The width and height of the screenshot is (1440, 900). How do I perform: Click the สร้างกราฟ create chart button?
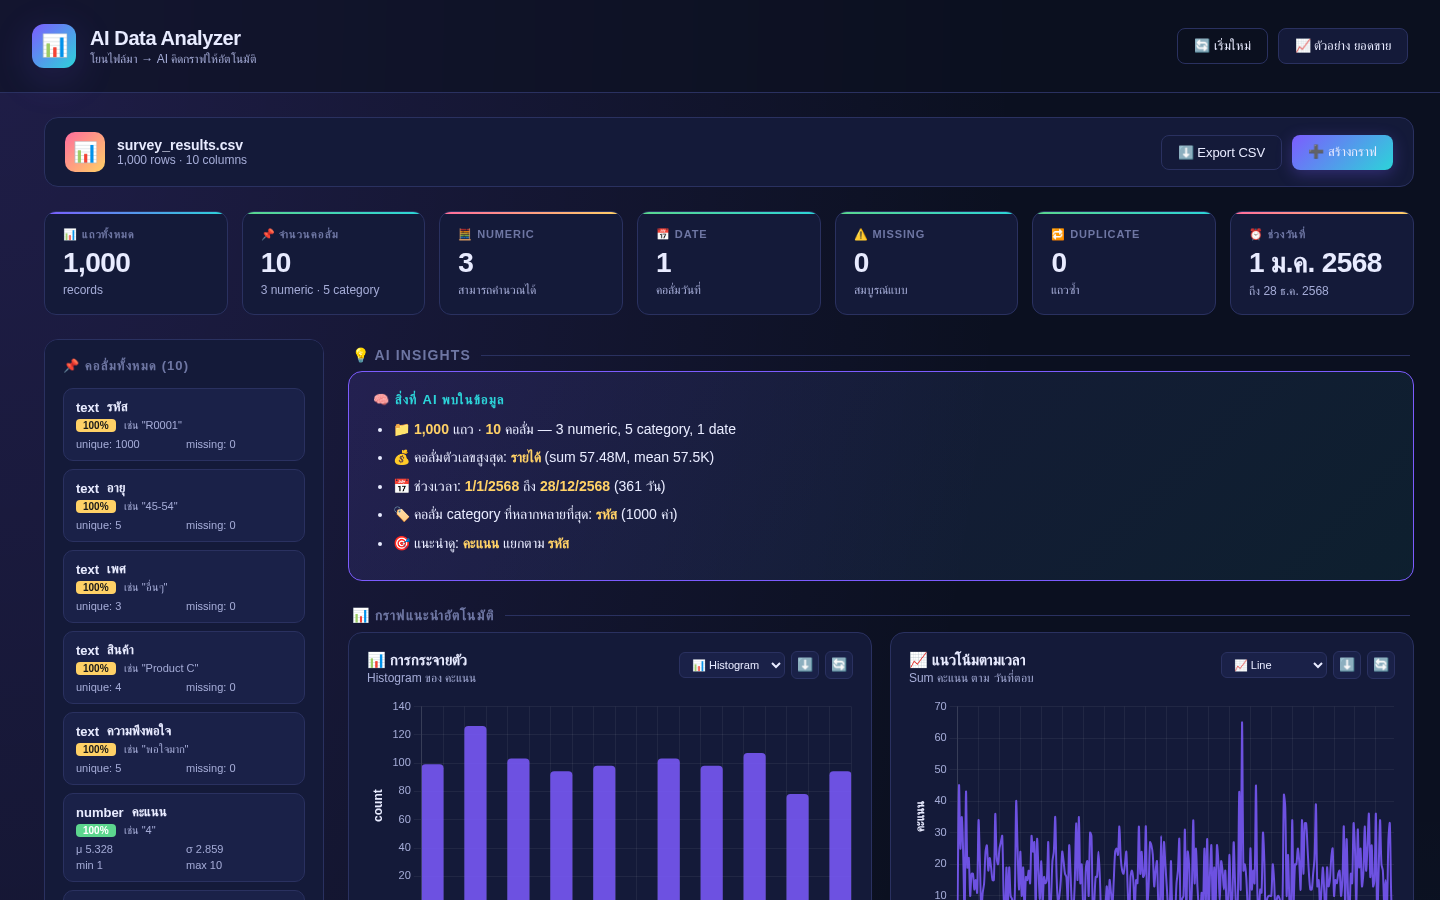tap(1342, 152)
